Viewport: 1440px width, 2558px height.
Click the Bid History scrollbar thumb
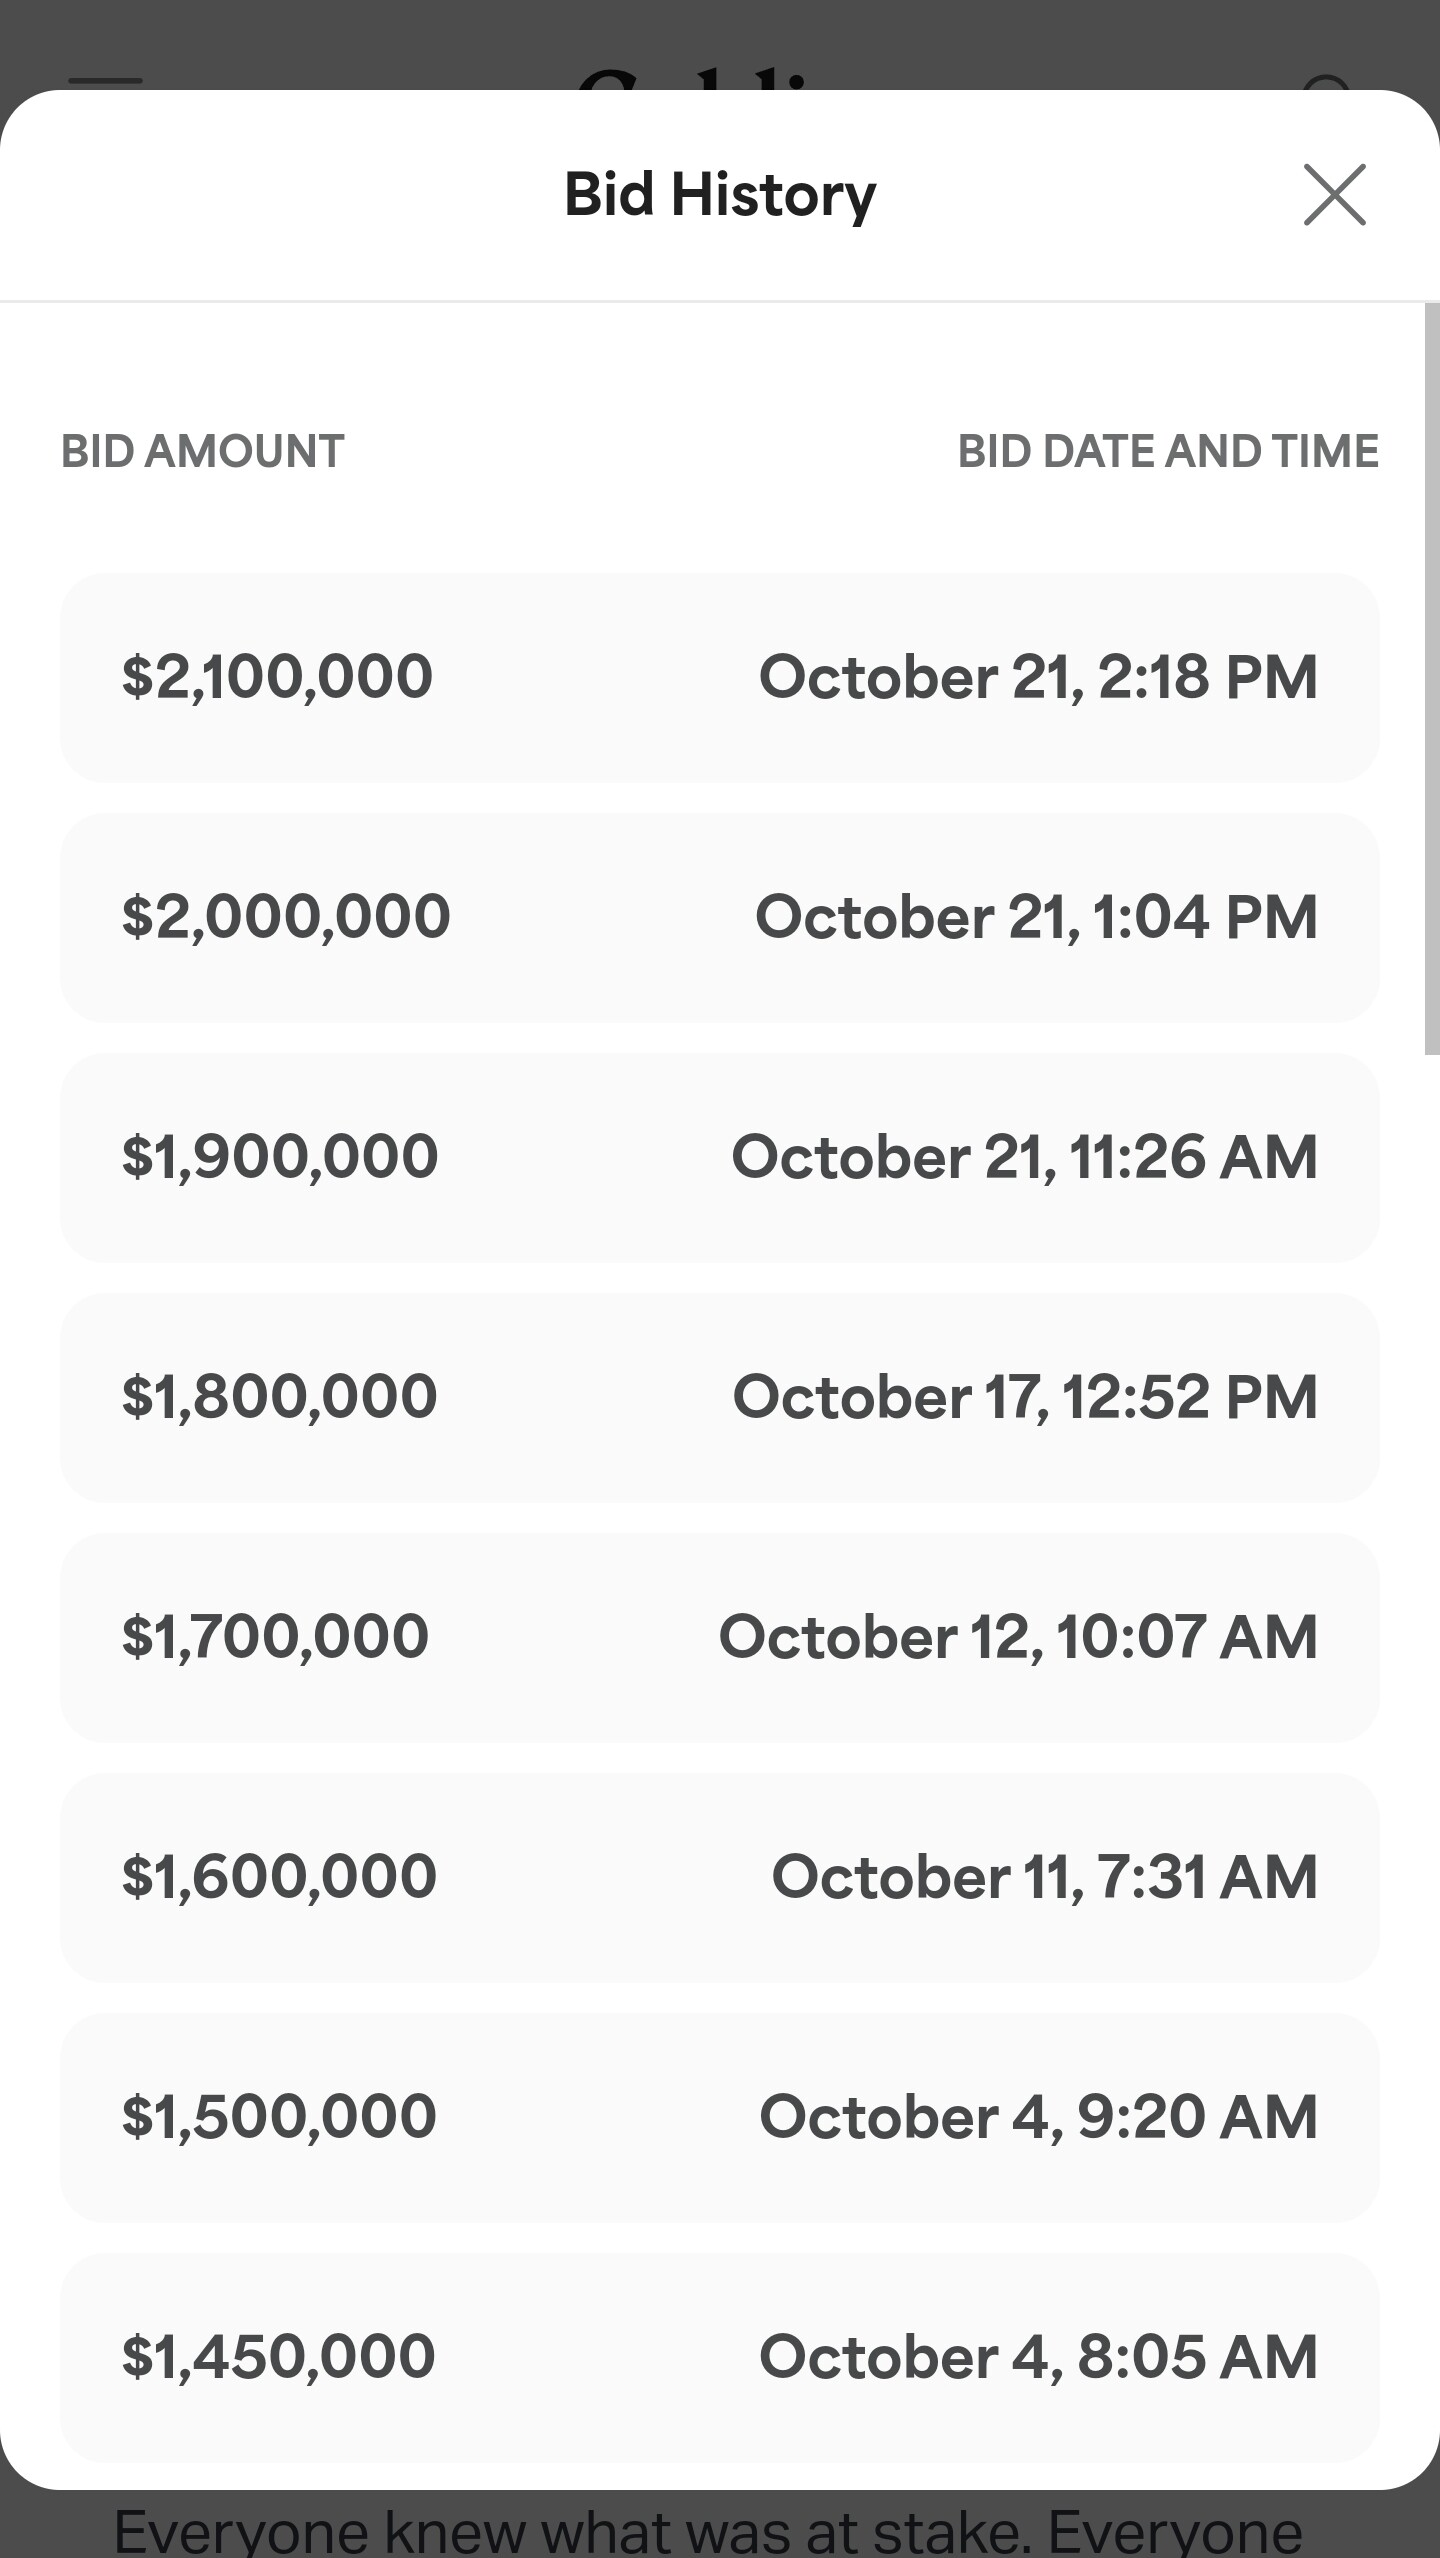coord(1431,680)
